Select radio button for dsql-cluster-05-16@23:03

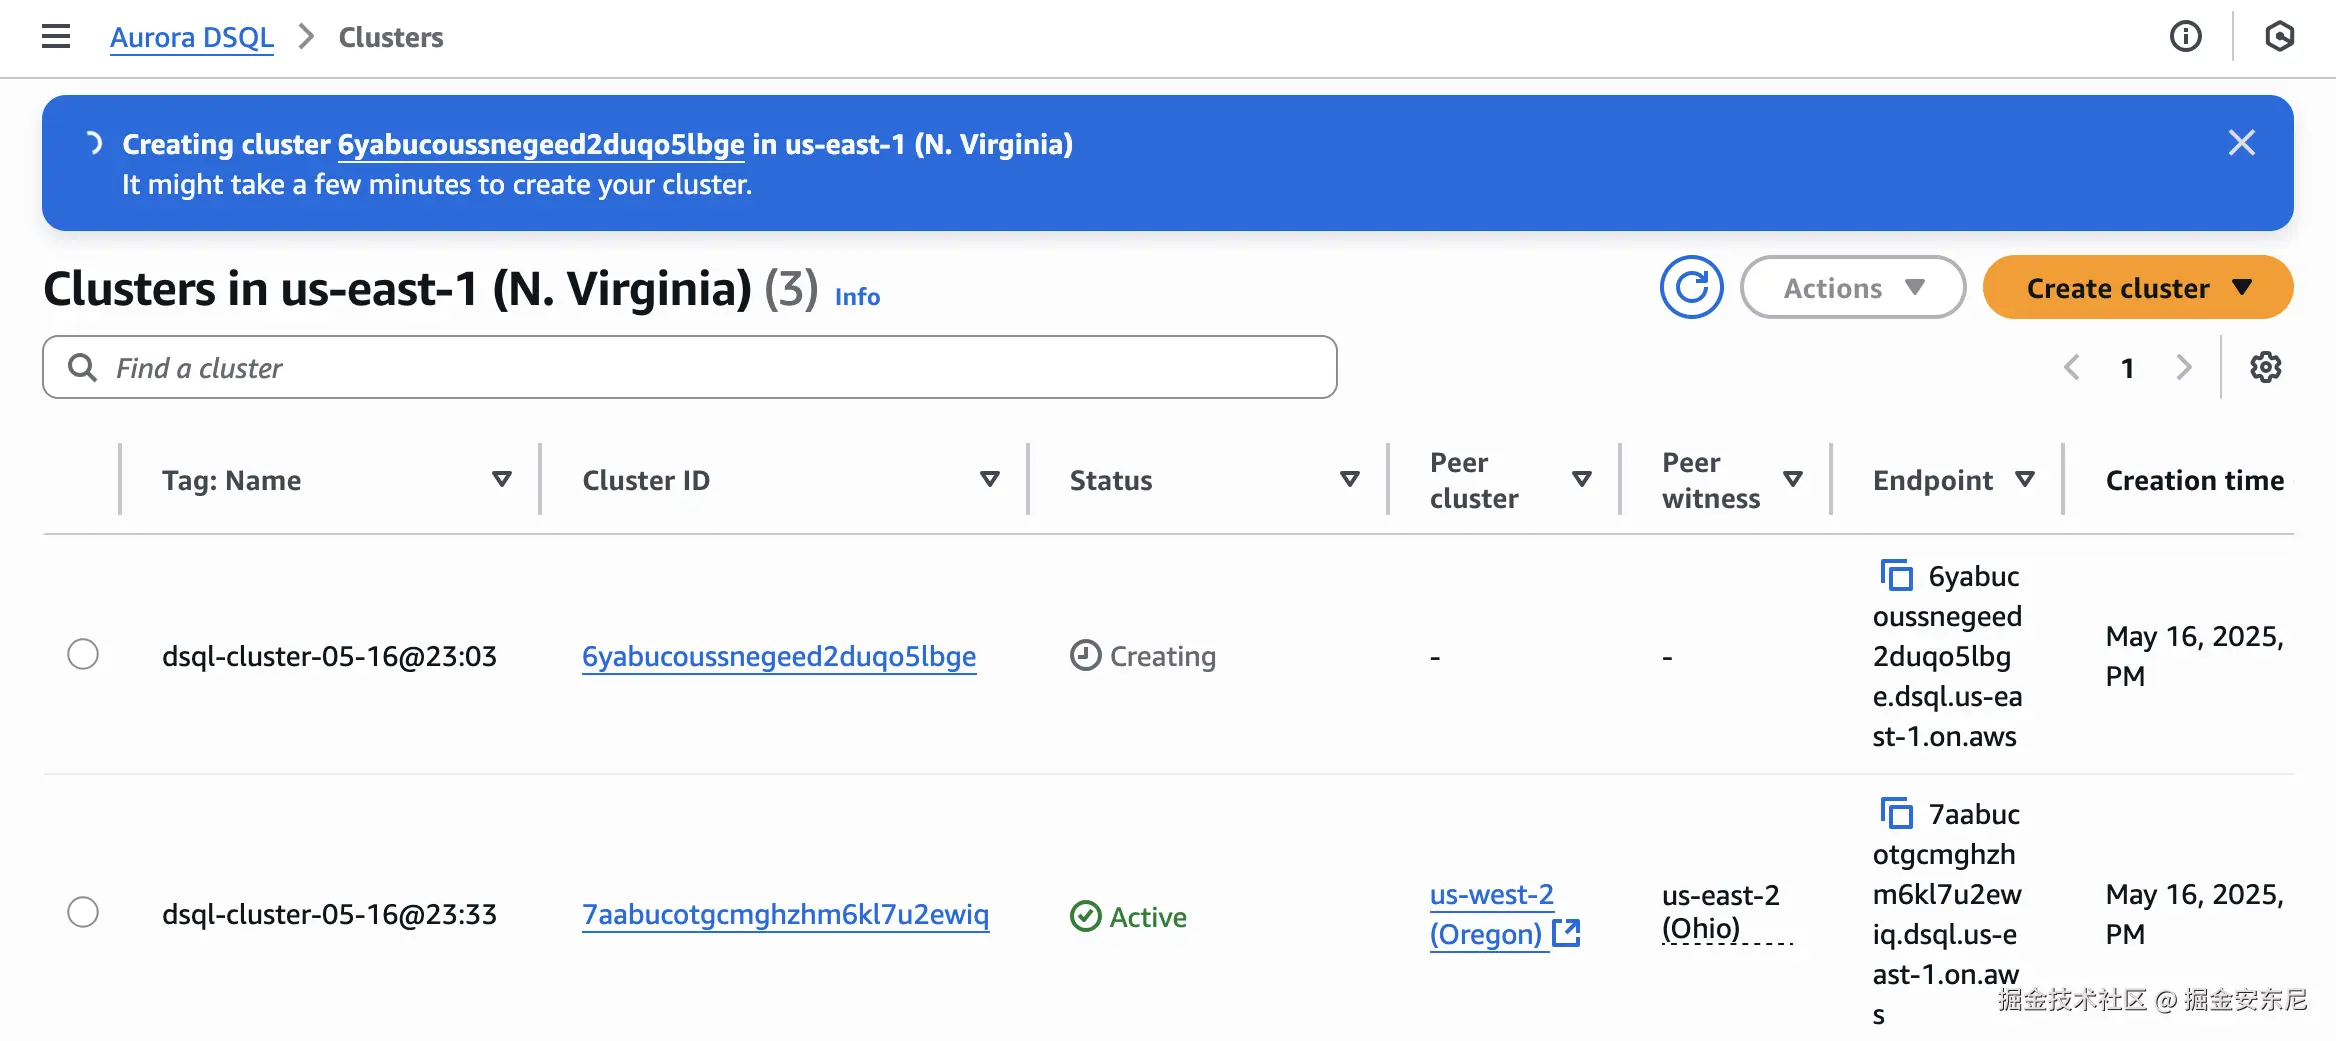(83, 655)
